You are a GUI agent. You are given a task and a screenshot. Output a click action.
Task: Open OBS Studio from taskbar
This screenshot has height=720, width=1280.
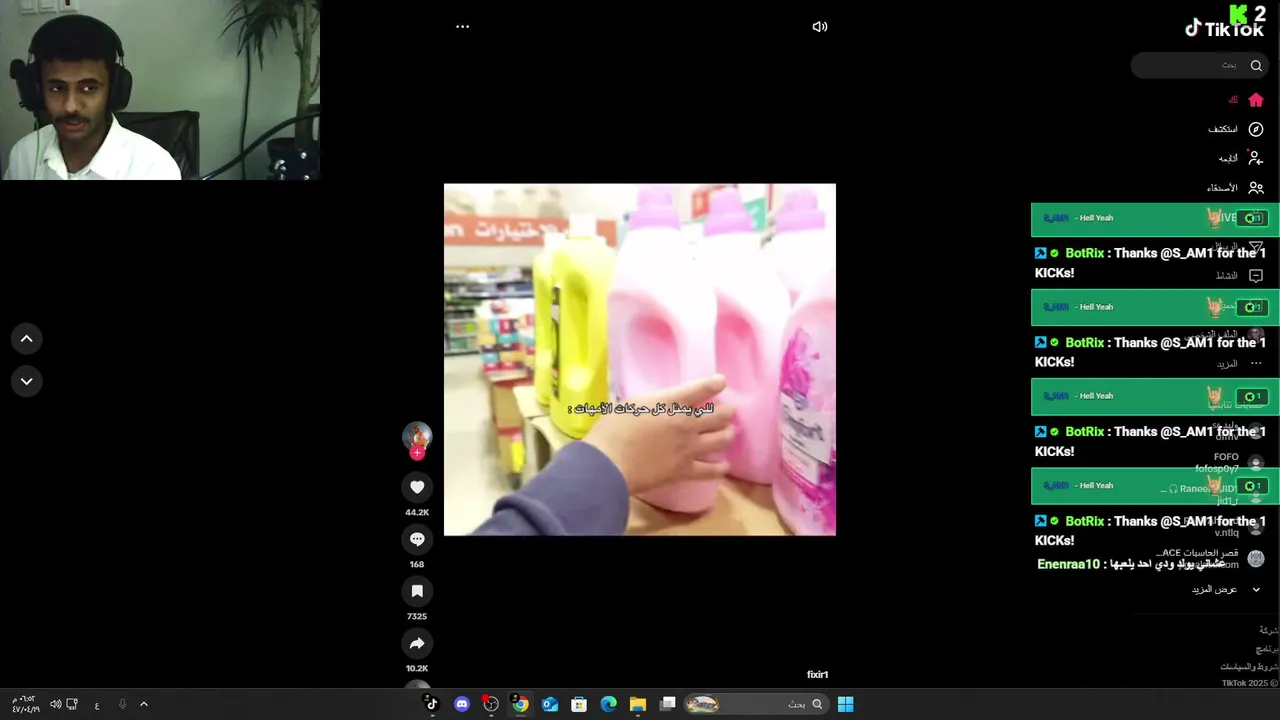[x=491, y=704]
